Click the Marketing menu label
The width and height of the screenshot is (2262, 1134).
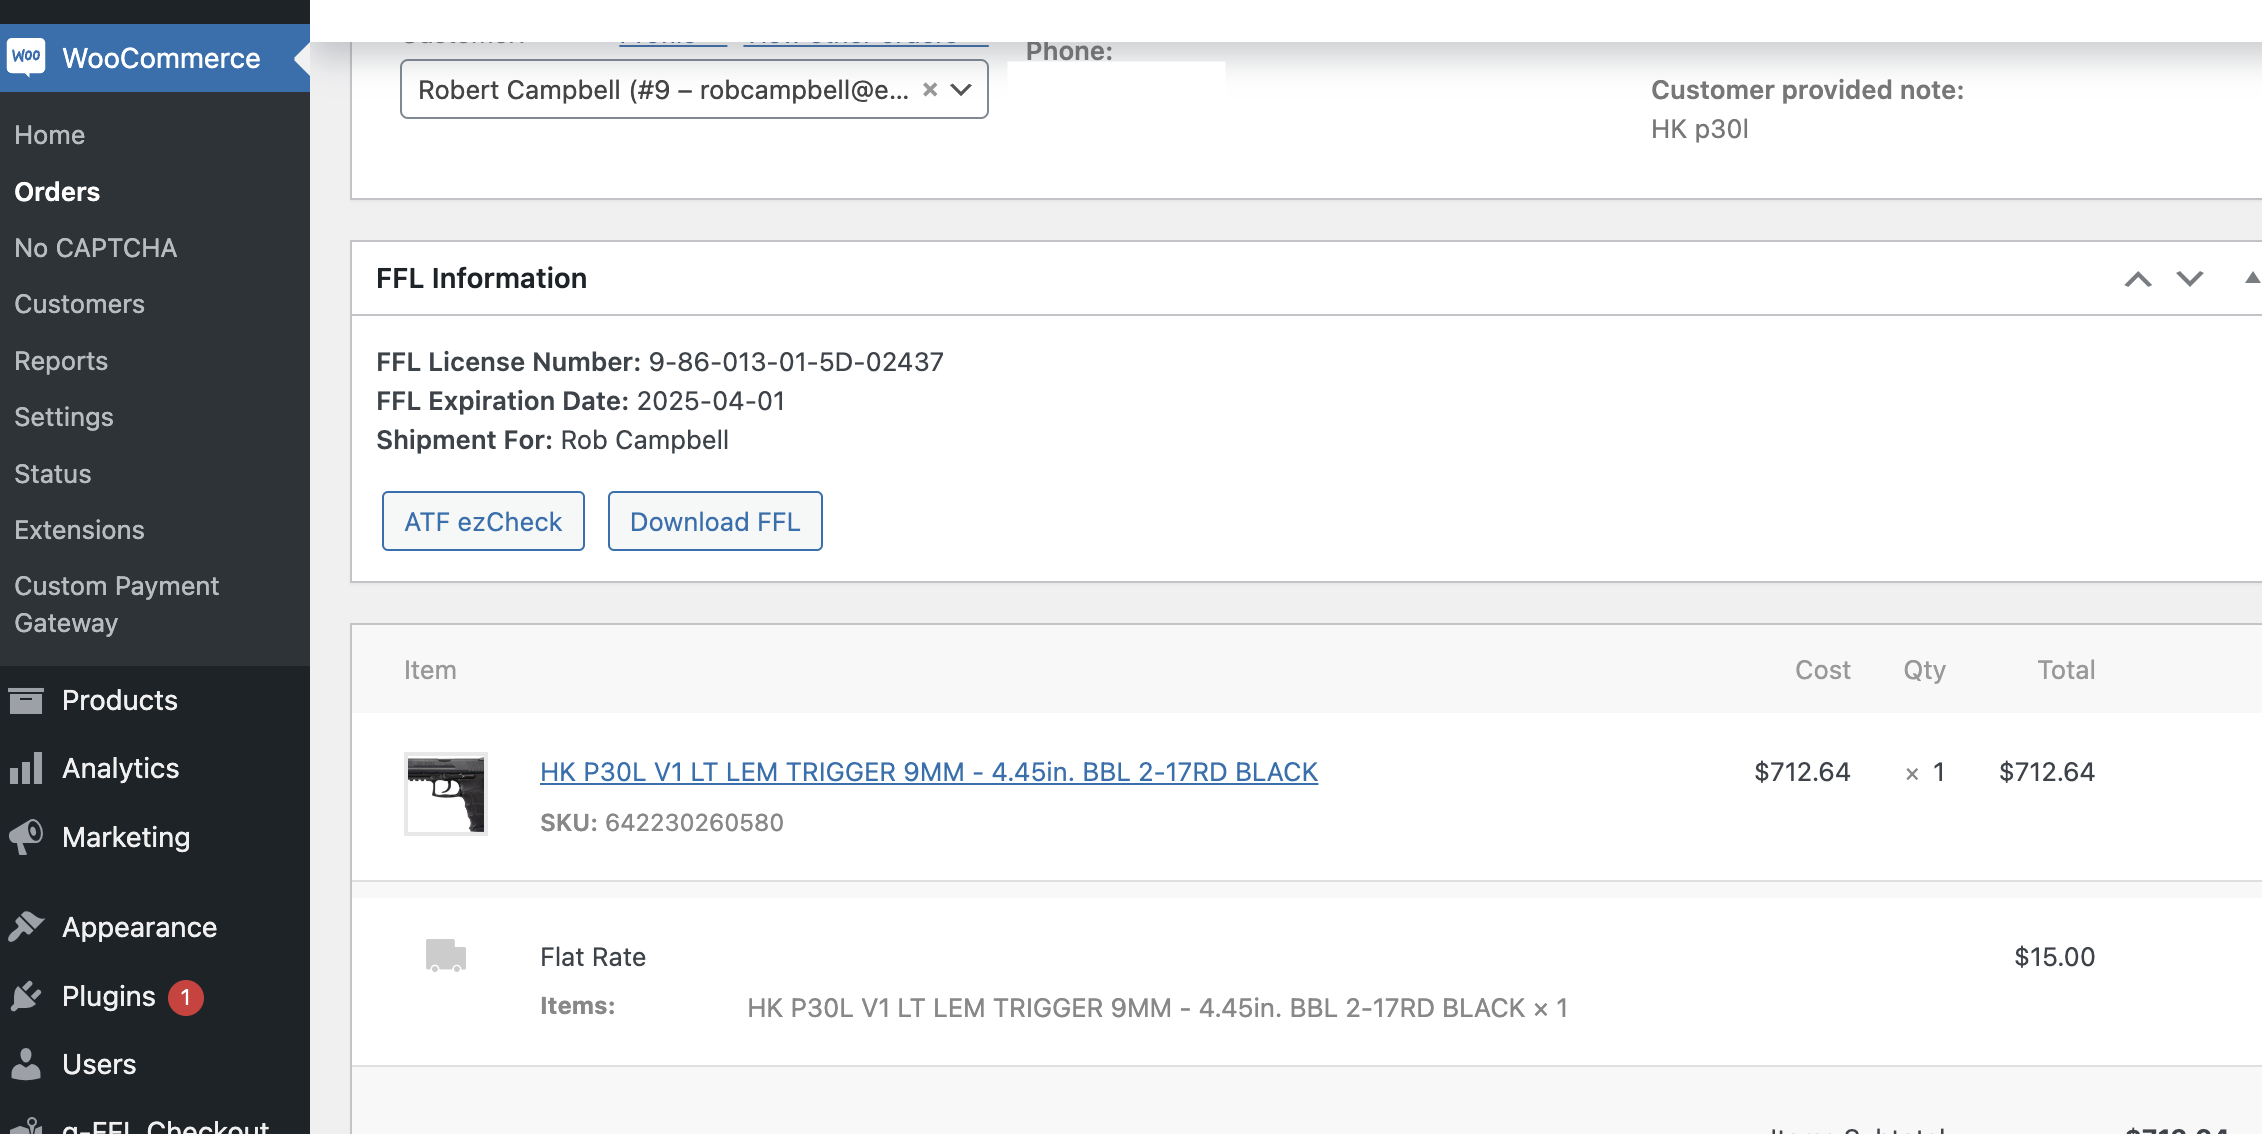(126, 837)
